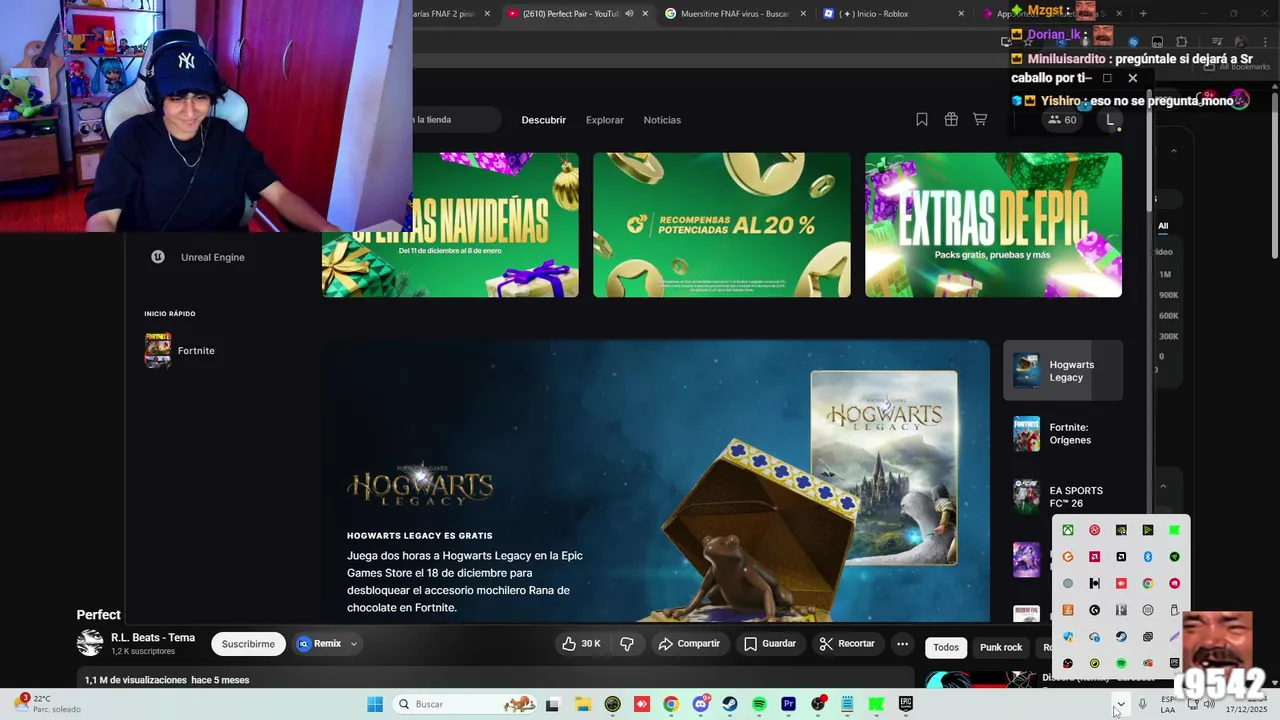Close the Muersitine FNAF virus tab
Image resolution: width=1280 pixels, height=720 pixels.
tap(802, 13)
